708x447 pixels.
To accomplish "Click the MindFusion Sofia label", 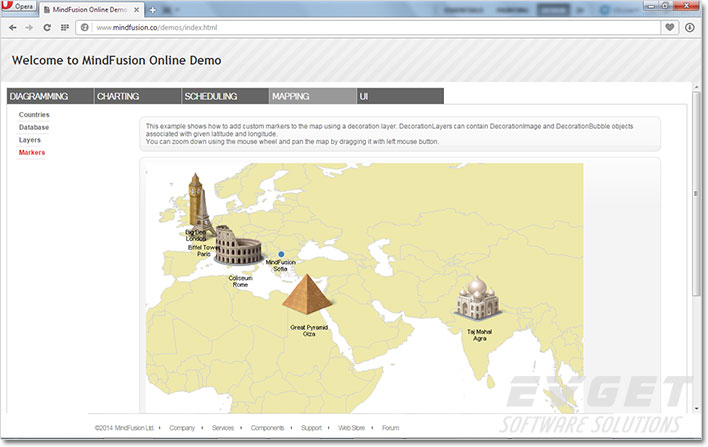I will point(280,265).
